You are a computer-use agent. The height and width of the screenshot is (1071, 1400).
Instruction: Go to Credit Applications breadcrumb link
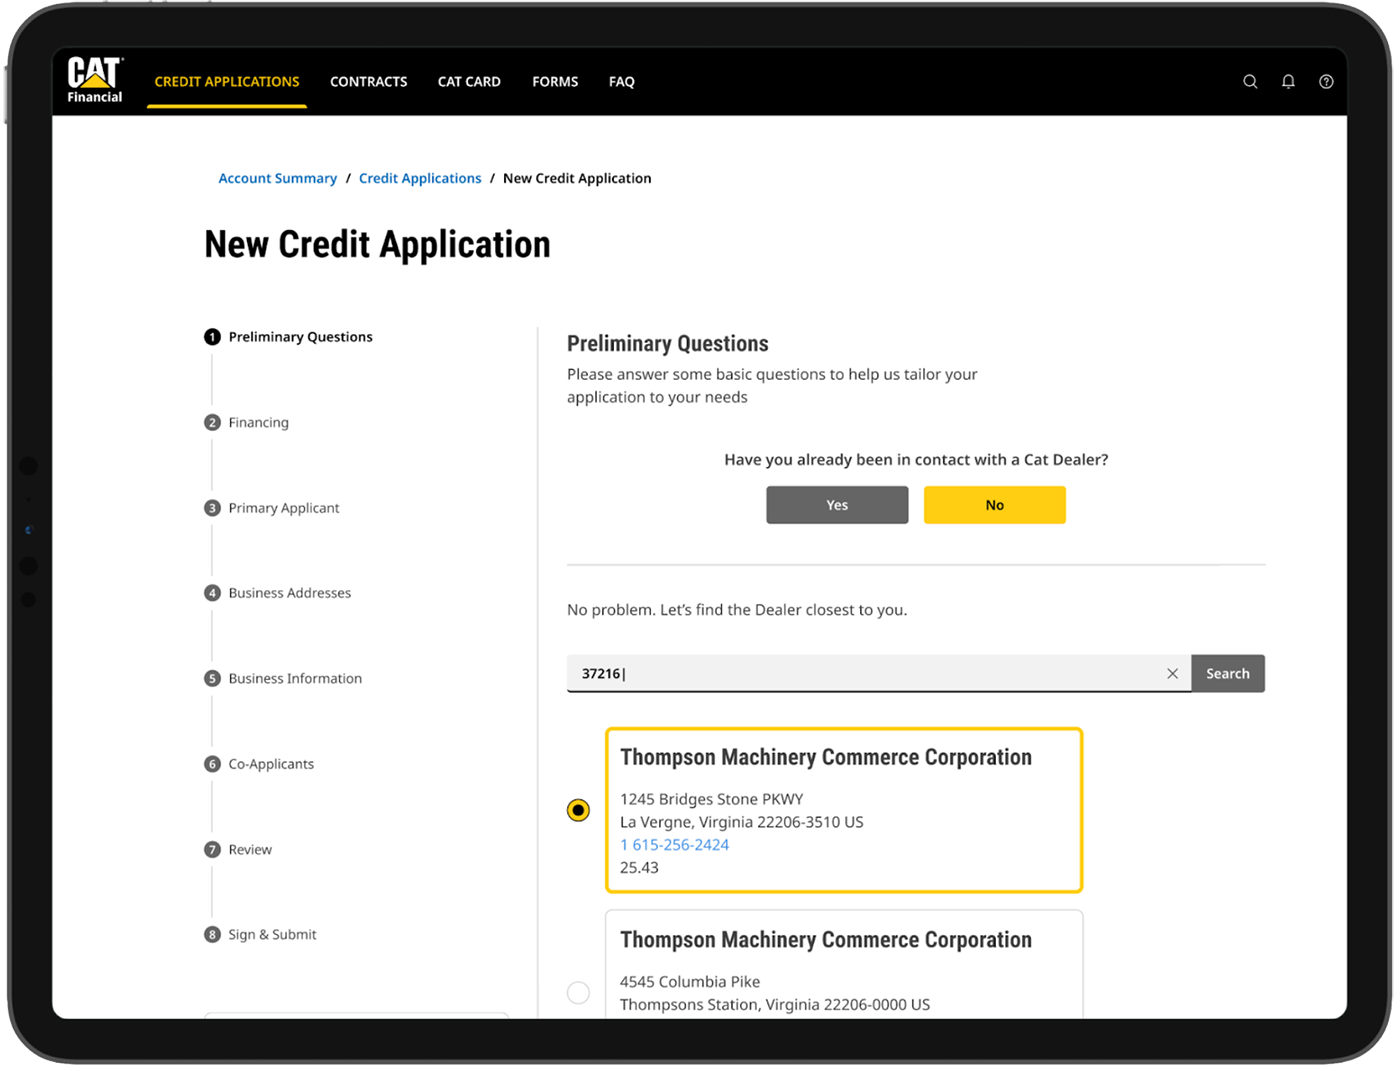420,178
